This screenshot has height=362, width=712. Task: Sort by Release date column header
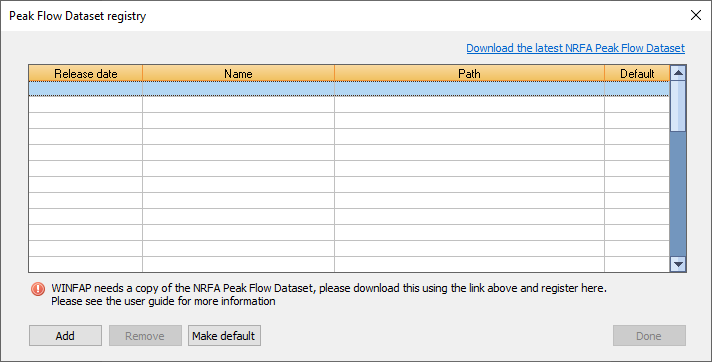point(86,73)
